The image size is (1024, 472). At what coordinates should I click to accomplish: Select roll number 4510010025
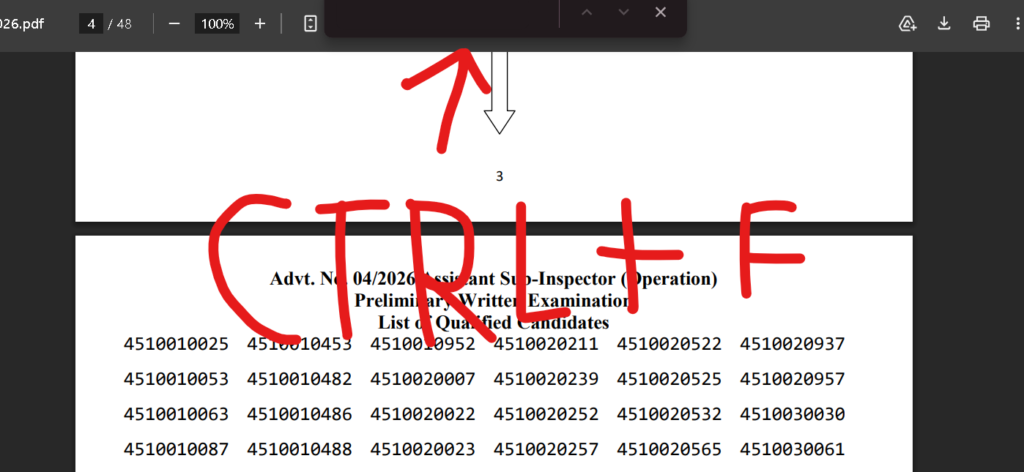coord(176,344)
